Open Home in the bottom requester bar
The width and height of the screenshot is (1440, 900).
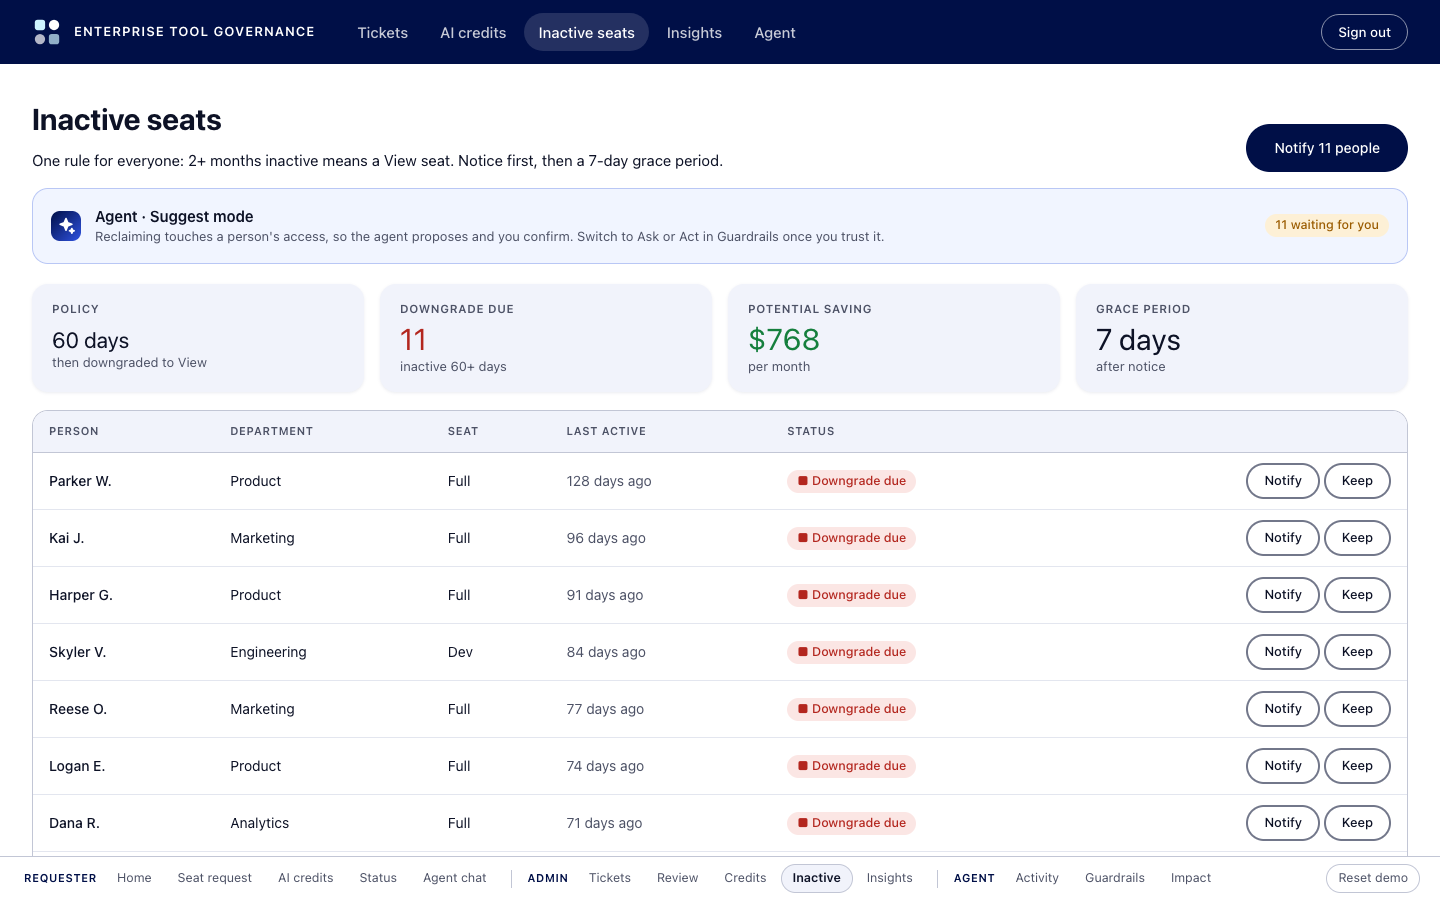[x=134, y=878]
